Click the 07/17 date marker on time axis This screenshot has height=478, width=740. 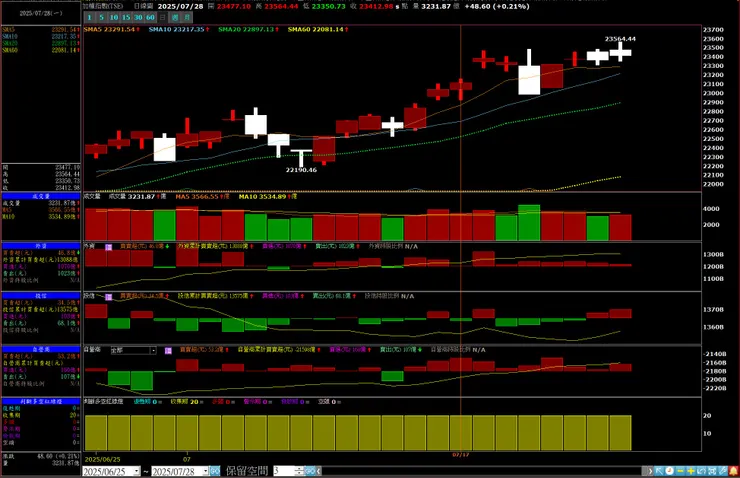coord(461,455)
